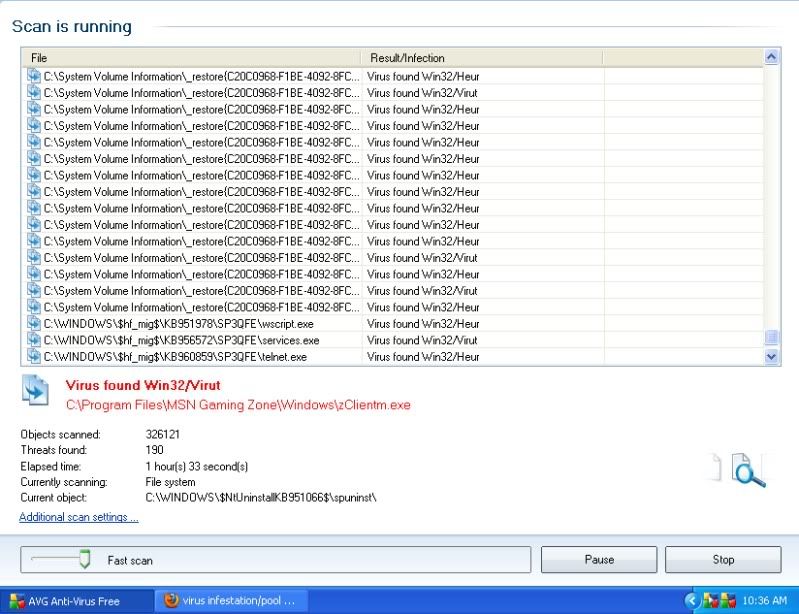Click the infection result in the wscript.exe row
The height and width of the screenshot is (614, 799).
[423, 324]
